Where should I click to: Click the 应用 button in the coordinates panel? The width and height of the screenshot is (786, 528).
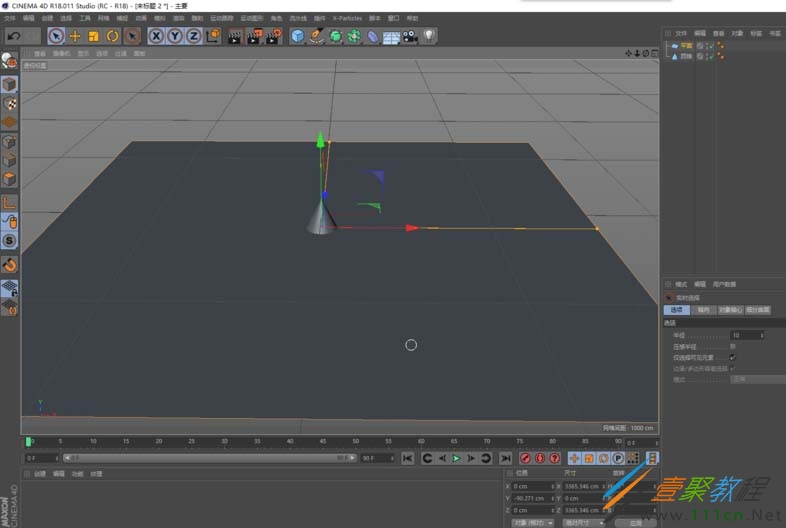click(635, 522)
